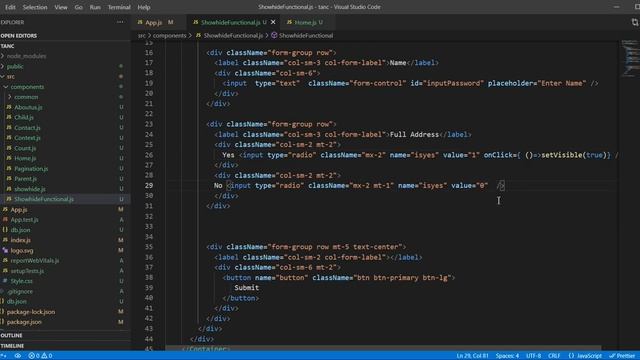Screen dimensions: 640x360
Task: Open the Run menu
Action: (x=95, y=7)
